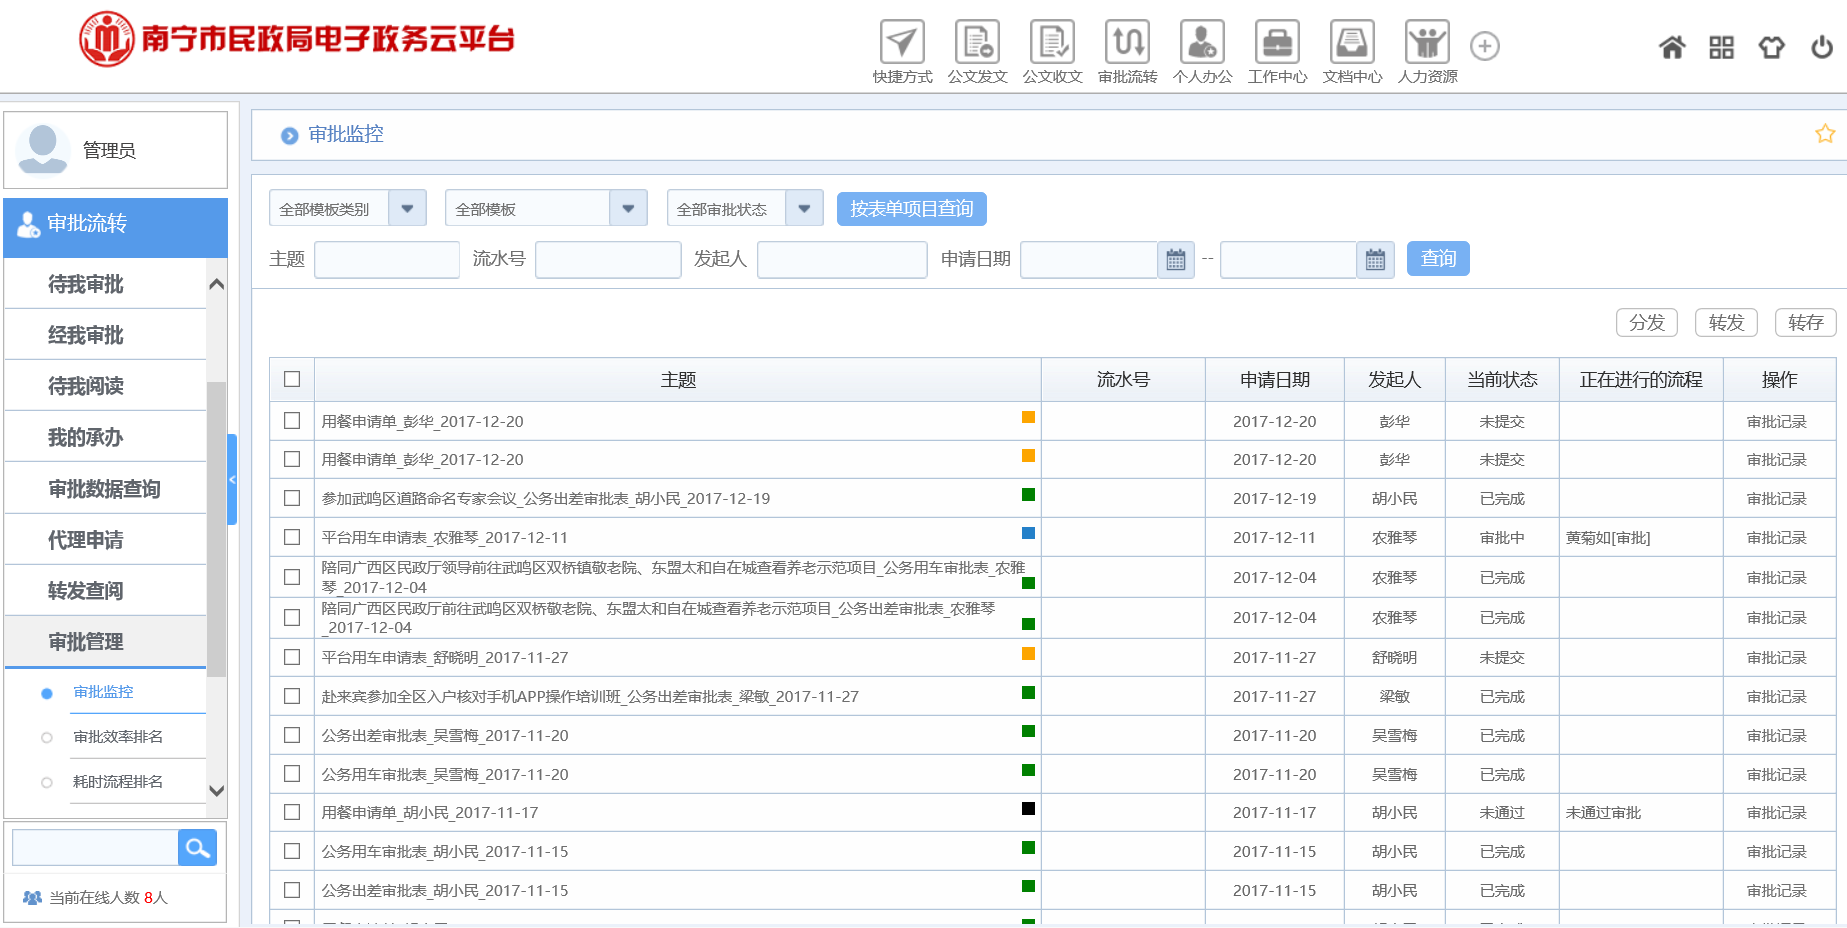Viewport: 1847px width, 928px height.
Task: Open the 公文发文 icon in top toolbar
Action: pyautogui.click(x=977, y=43)
